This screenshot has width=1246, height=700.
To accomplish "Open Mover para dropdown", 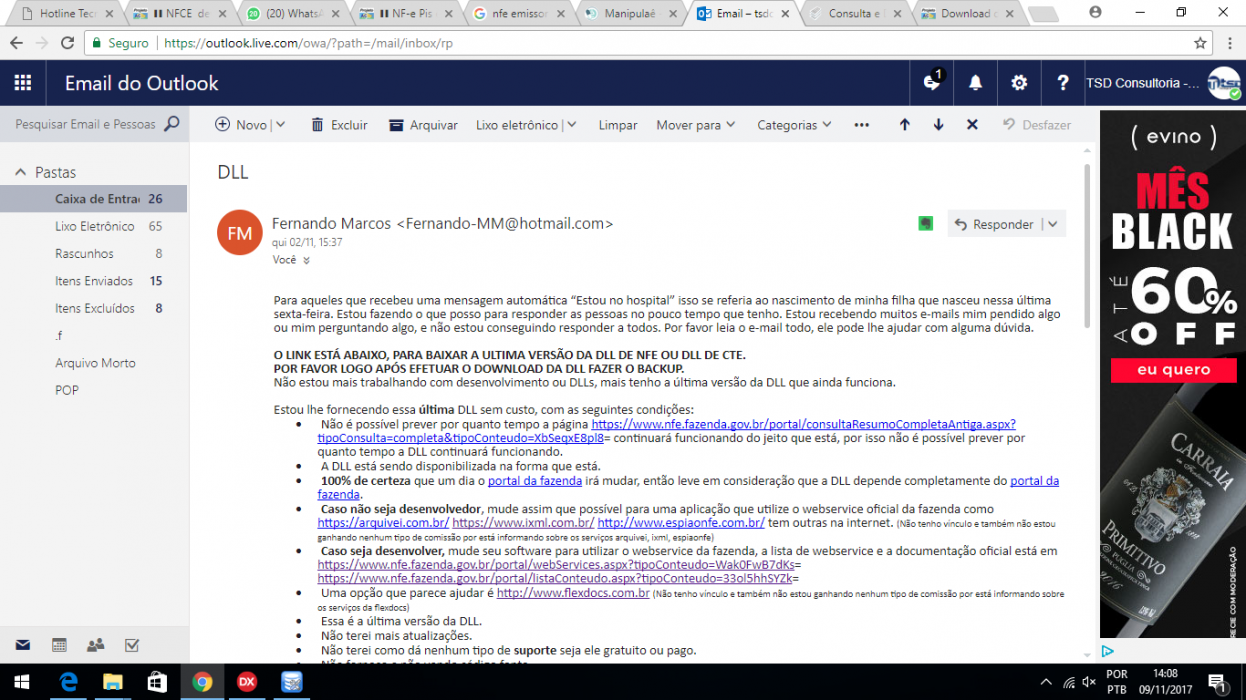I will (x=696, y=125).
